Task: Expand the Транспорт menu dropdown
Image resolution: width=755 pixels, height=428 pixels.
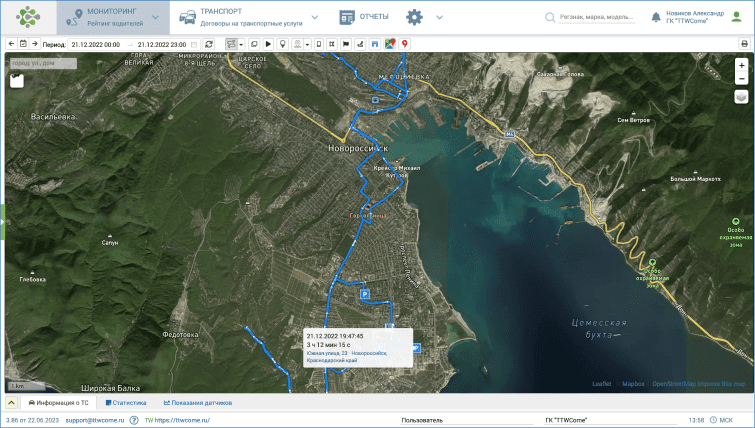Action: [x=315, y=17]
